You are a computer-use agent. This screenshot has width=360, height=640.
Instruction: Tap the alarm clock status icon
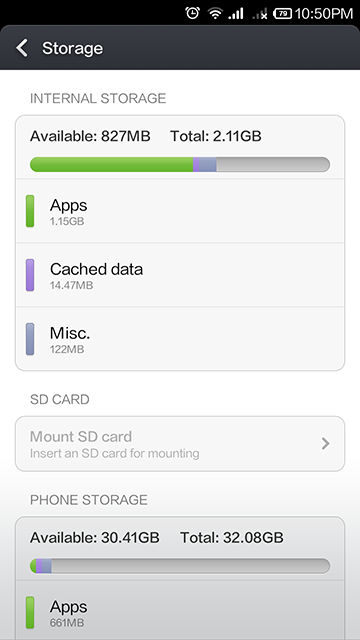[x=192, y=13]
